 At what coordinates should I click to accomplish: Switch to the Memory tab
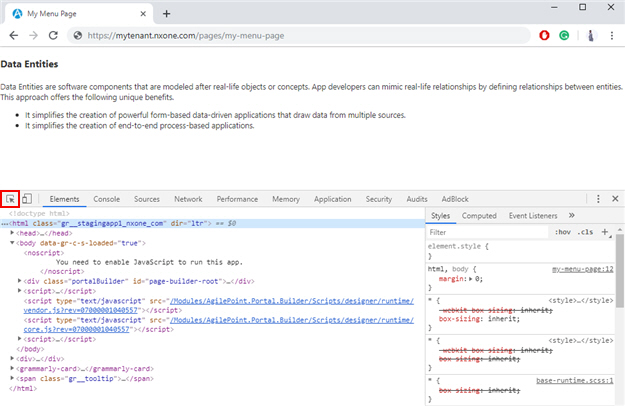coord(286,199)
